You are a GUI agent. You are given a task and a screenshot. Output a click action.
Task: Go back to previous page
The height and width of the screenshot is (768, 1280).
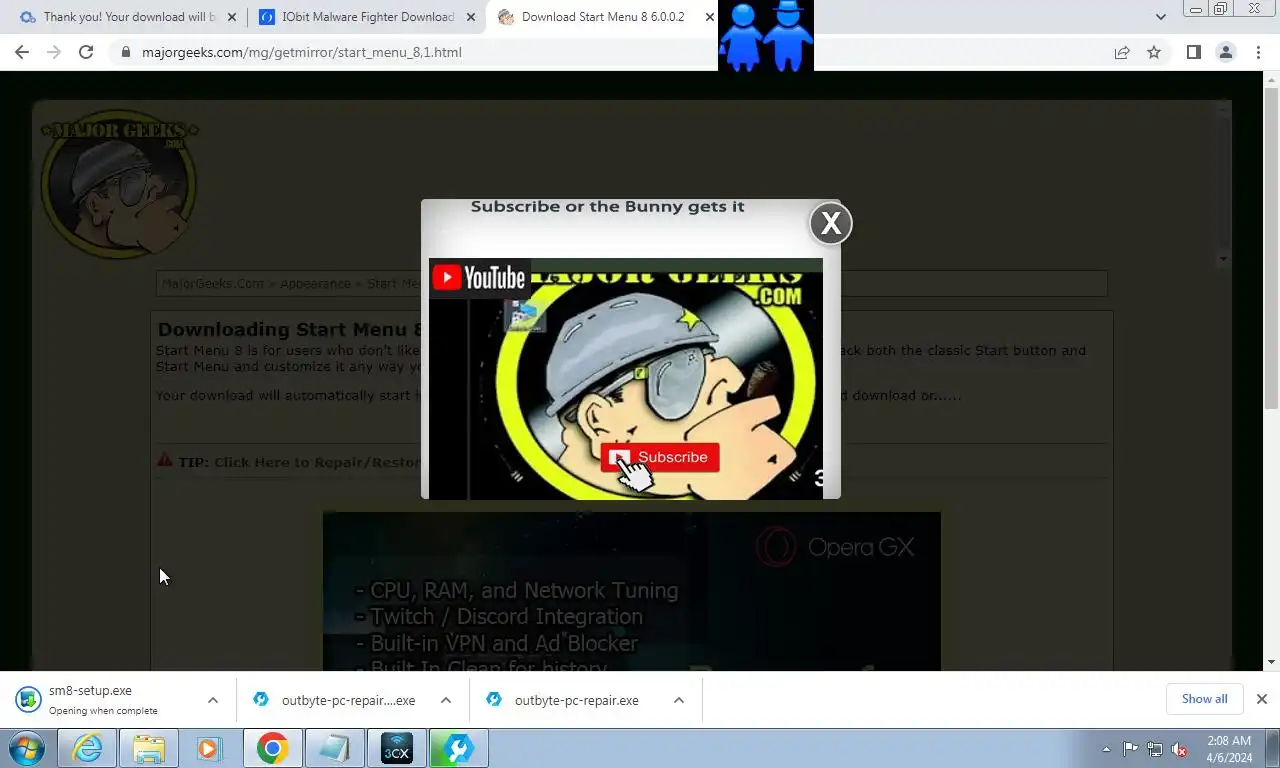[22, 52]
